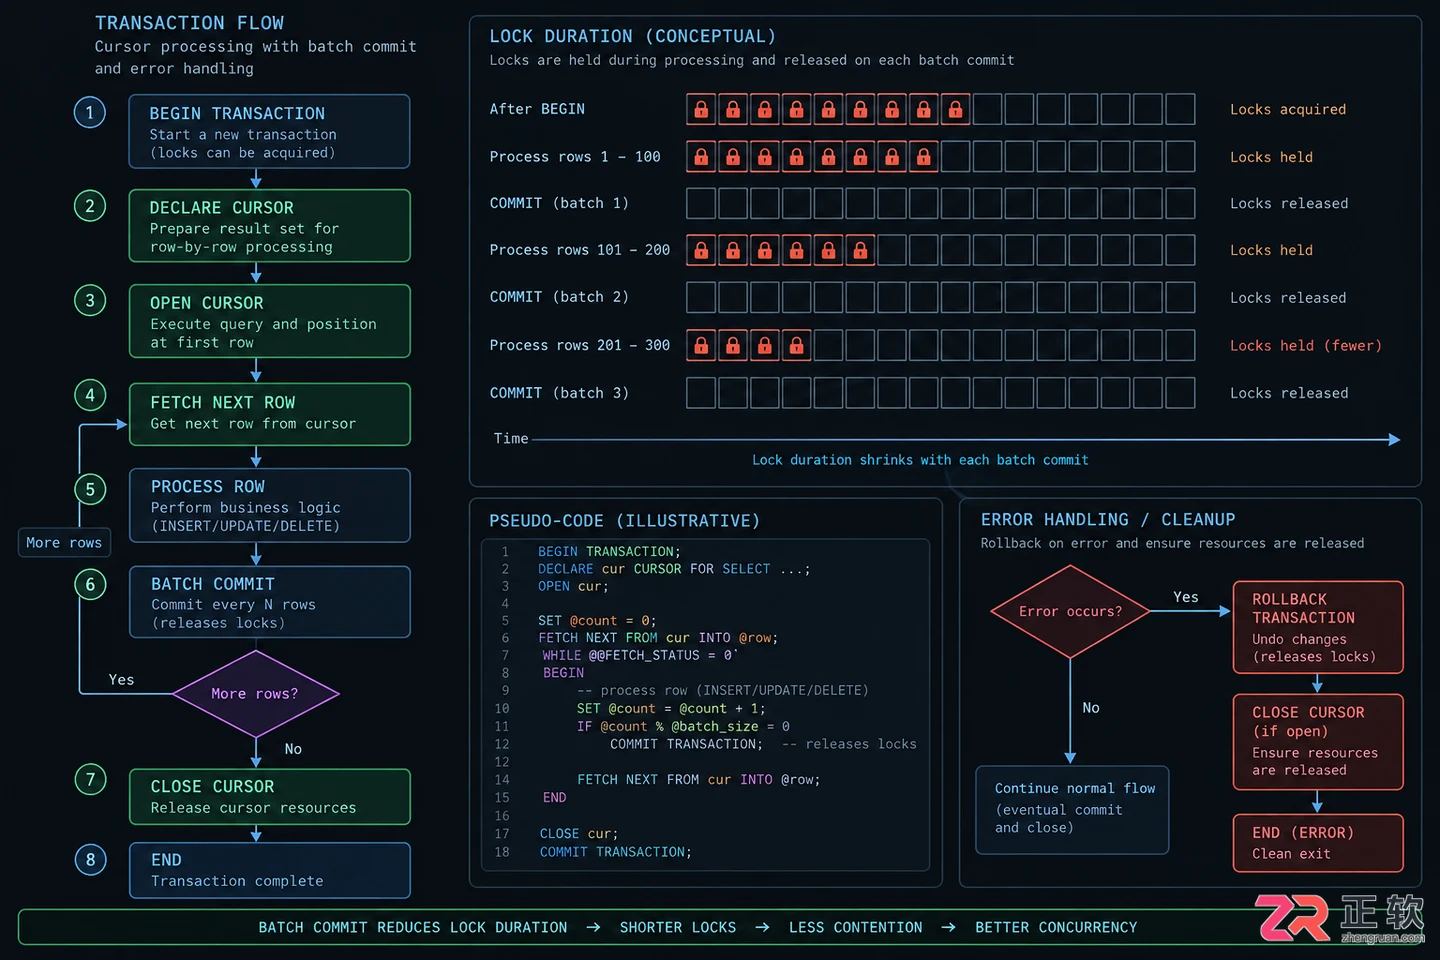Click the 'Process rows 101 – 200' label

(580, 250)
